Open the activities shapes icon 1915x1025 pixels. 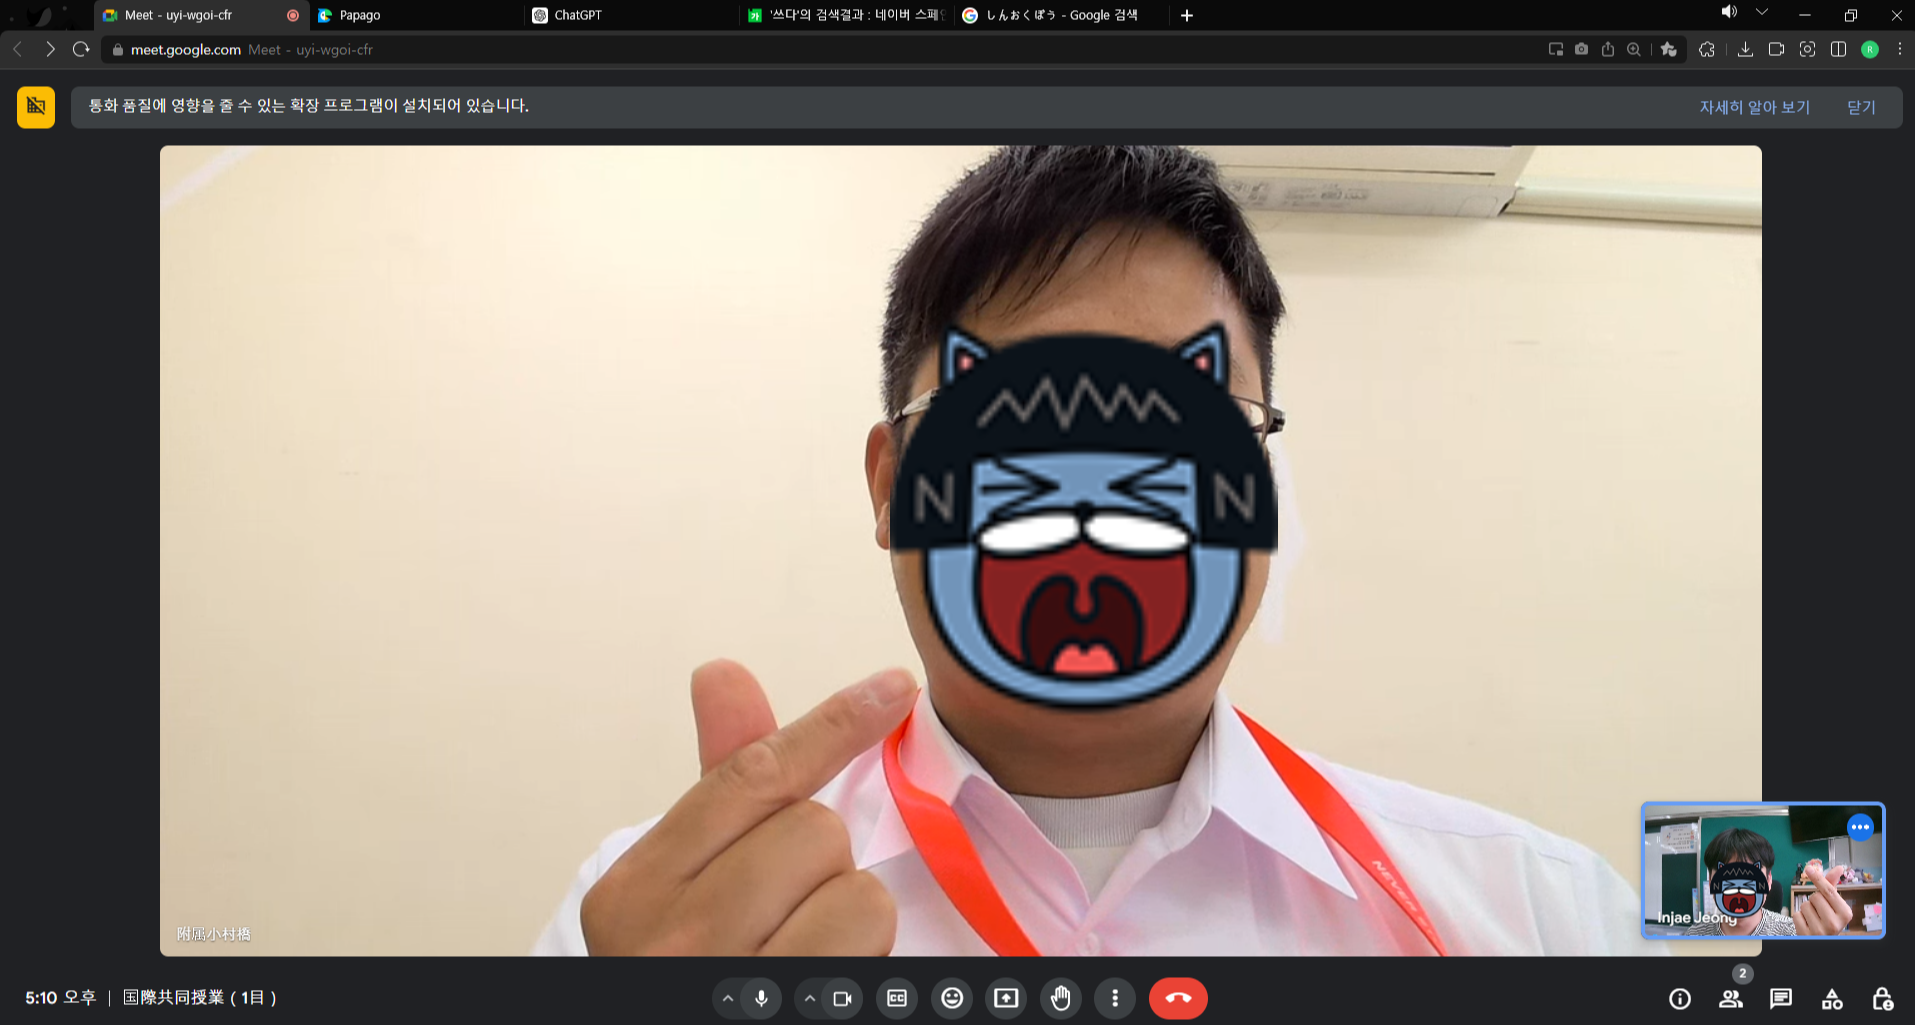coord(1832,998)
